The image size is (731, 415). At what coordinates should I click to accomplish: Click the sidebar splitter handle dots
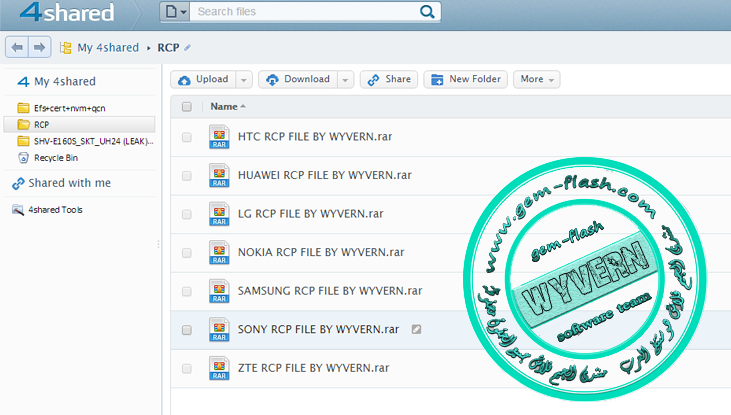click(x=159, y=244)
